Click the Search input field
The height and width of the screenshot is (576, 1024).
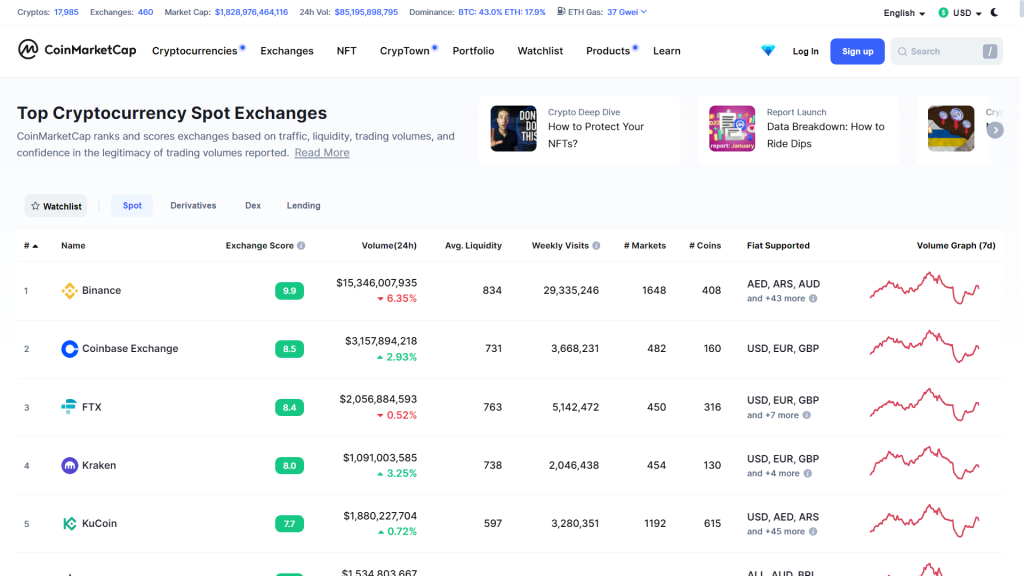pos(946,52)
